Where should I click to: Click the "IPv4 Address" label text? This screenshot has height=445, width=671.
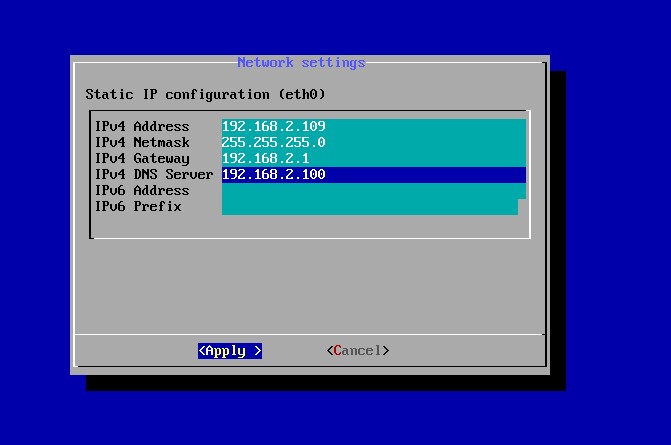141,127
